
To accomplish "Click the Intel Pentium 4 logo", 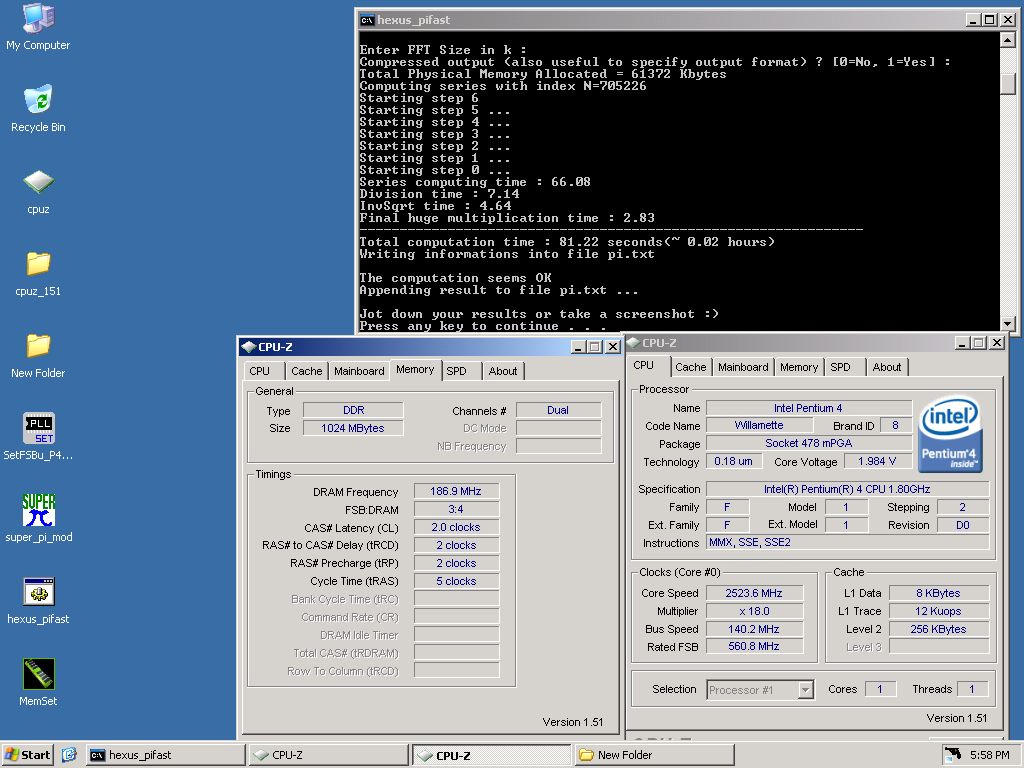I will [x=950, y=434].
